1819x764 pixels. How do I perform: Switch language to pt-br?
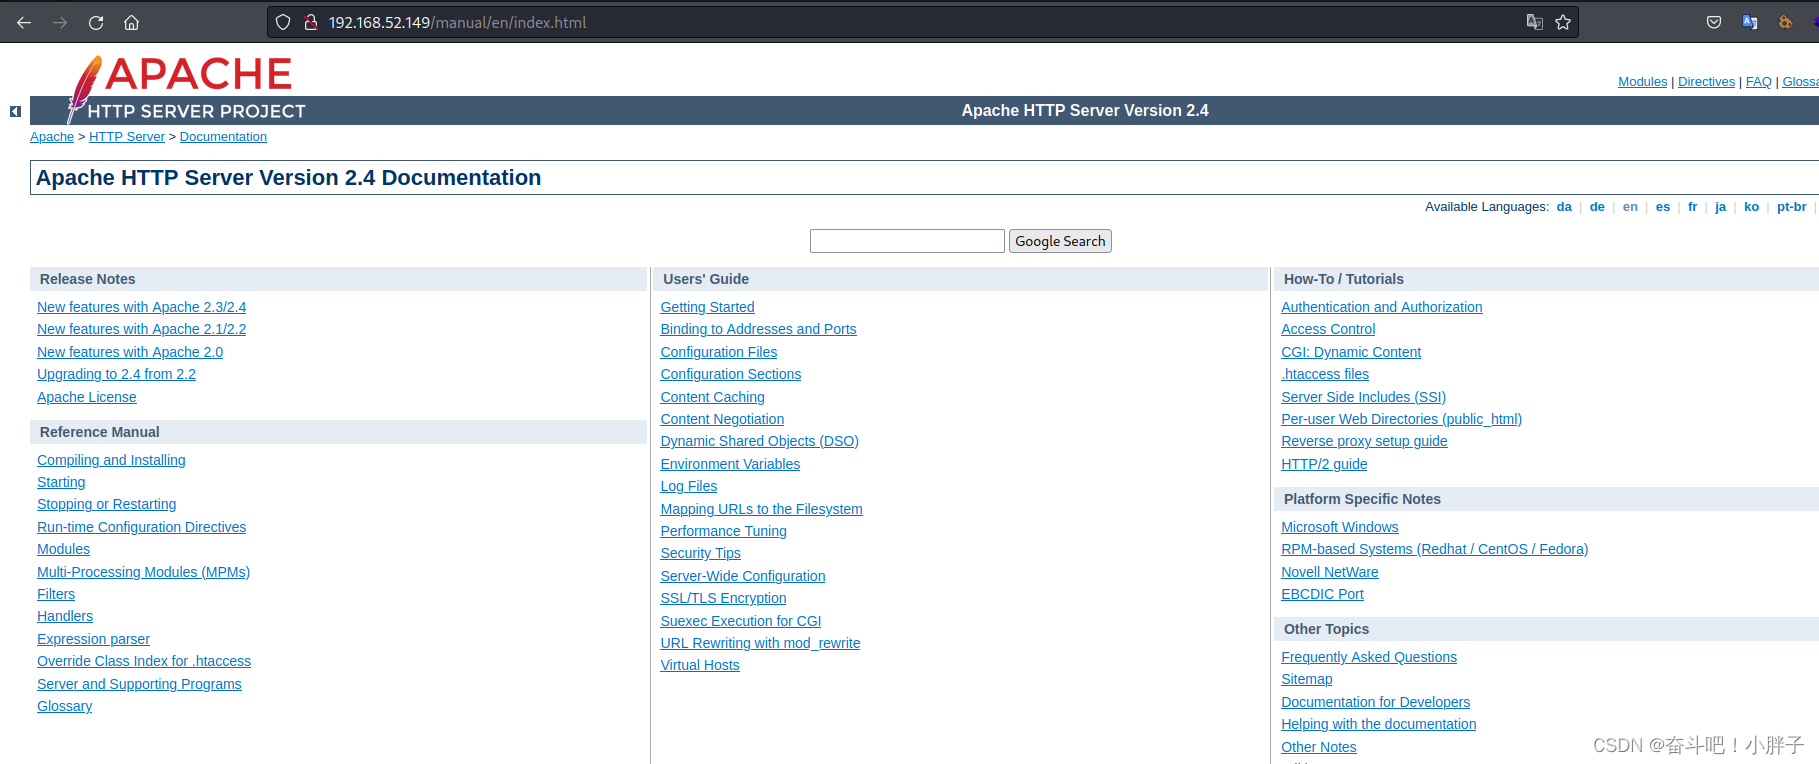(1792, 207)
